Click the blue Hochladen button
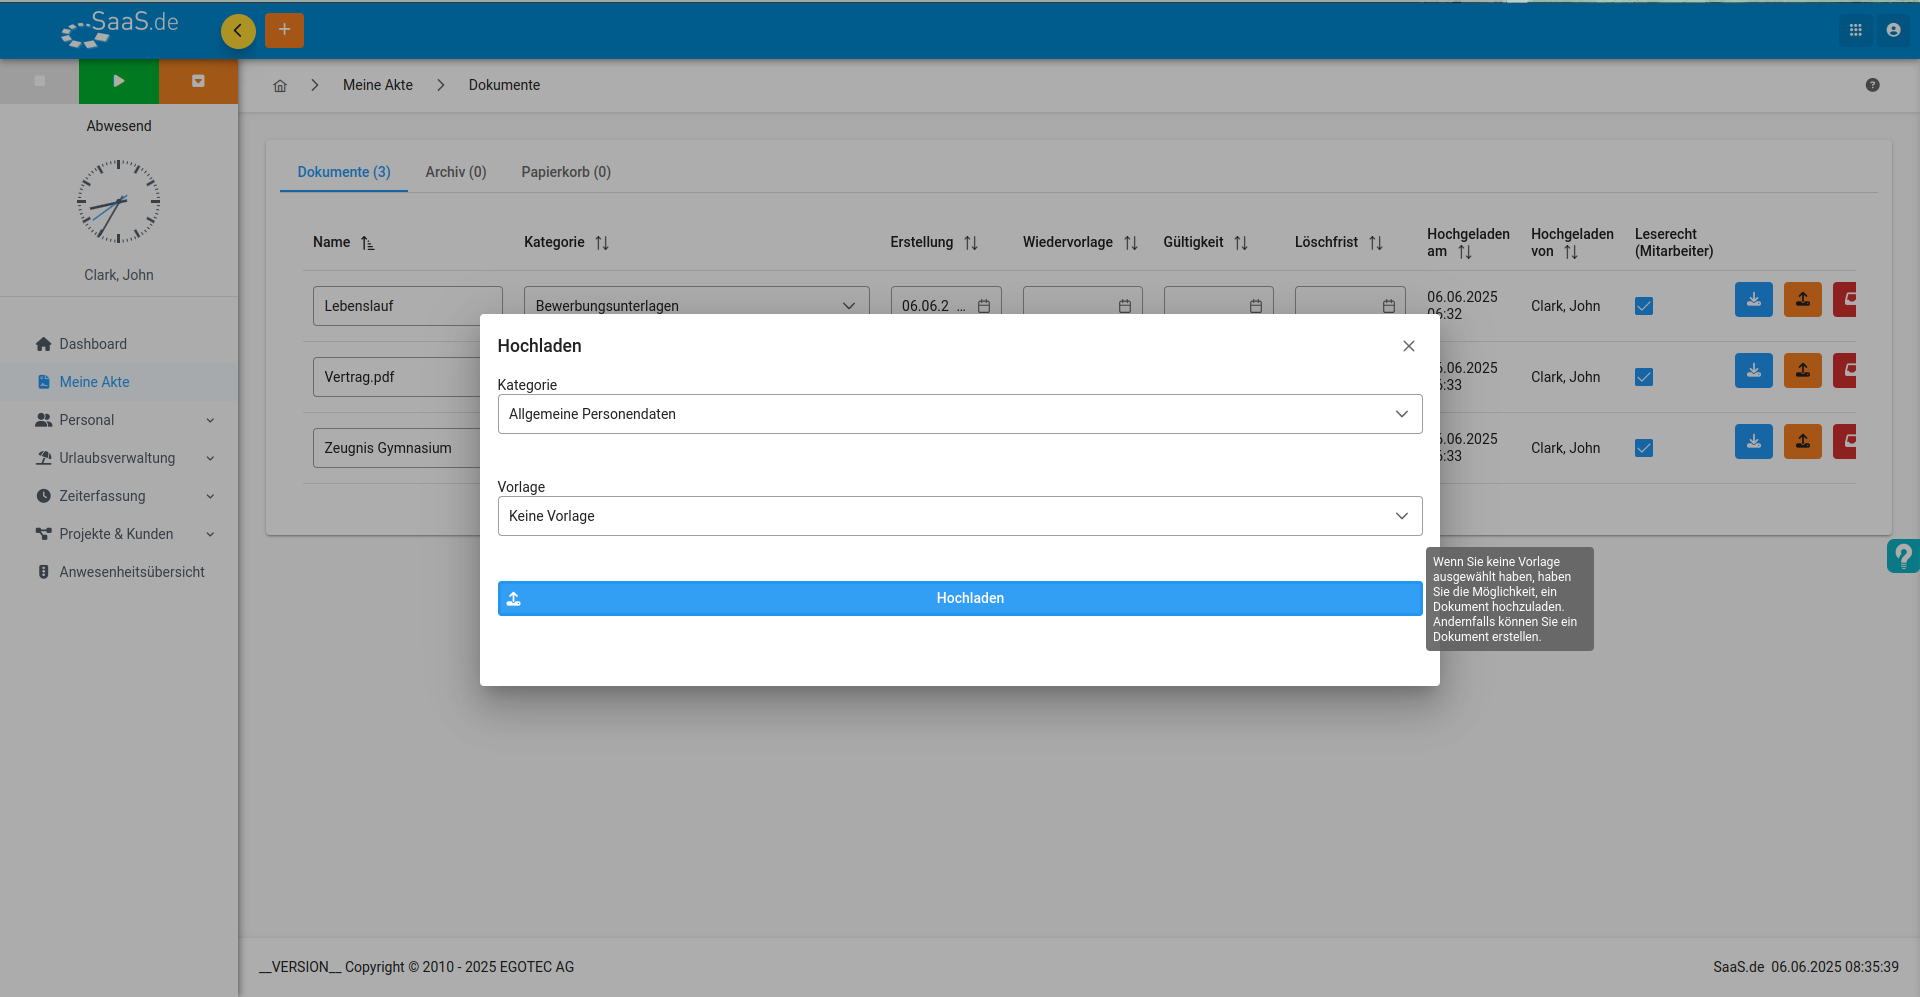Screen dimensions: 1920x997 [960, 598]
